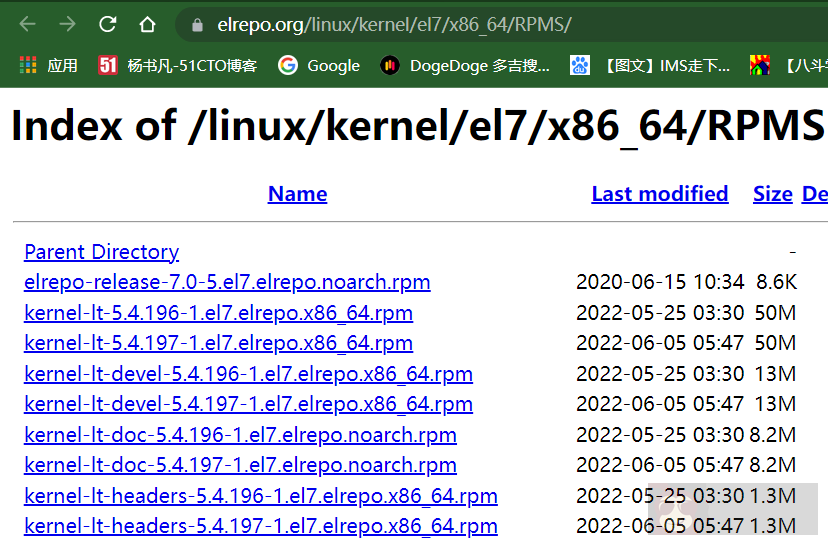This screenshot has width=828, height=540.
Task: Sort listing by Size
Action: point(773,194)
